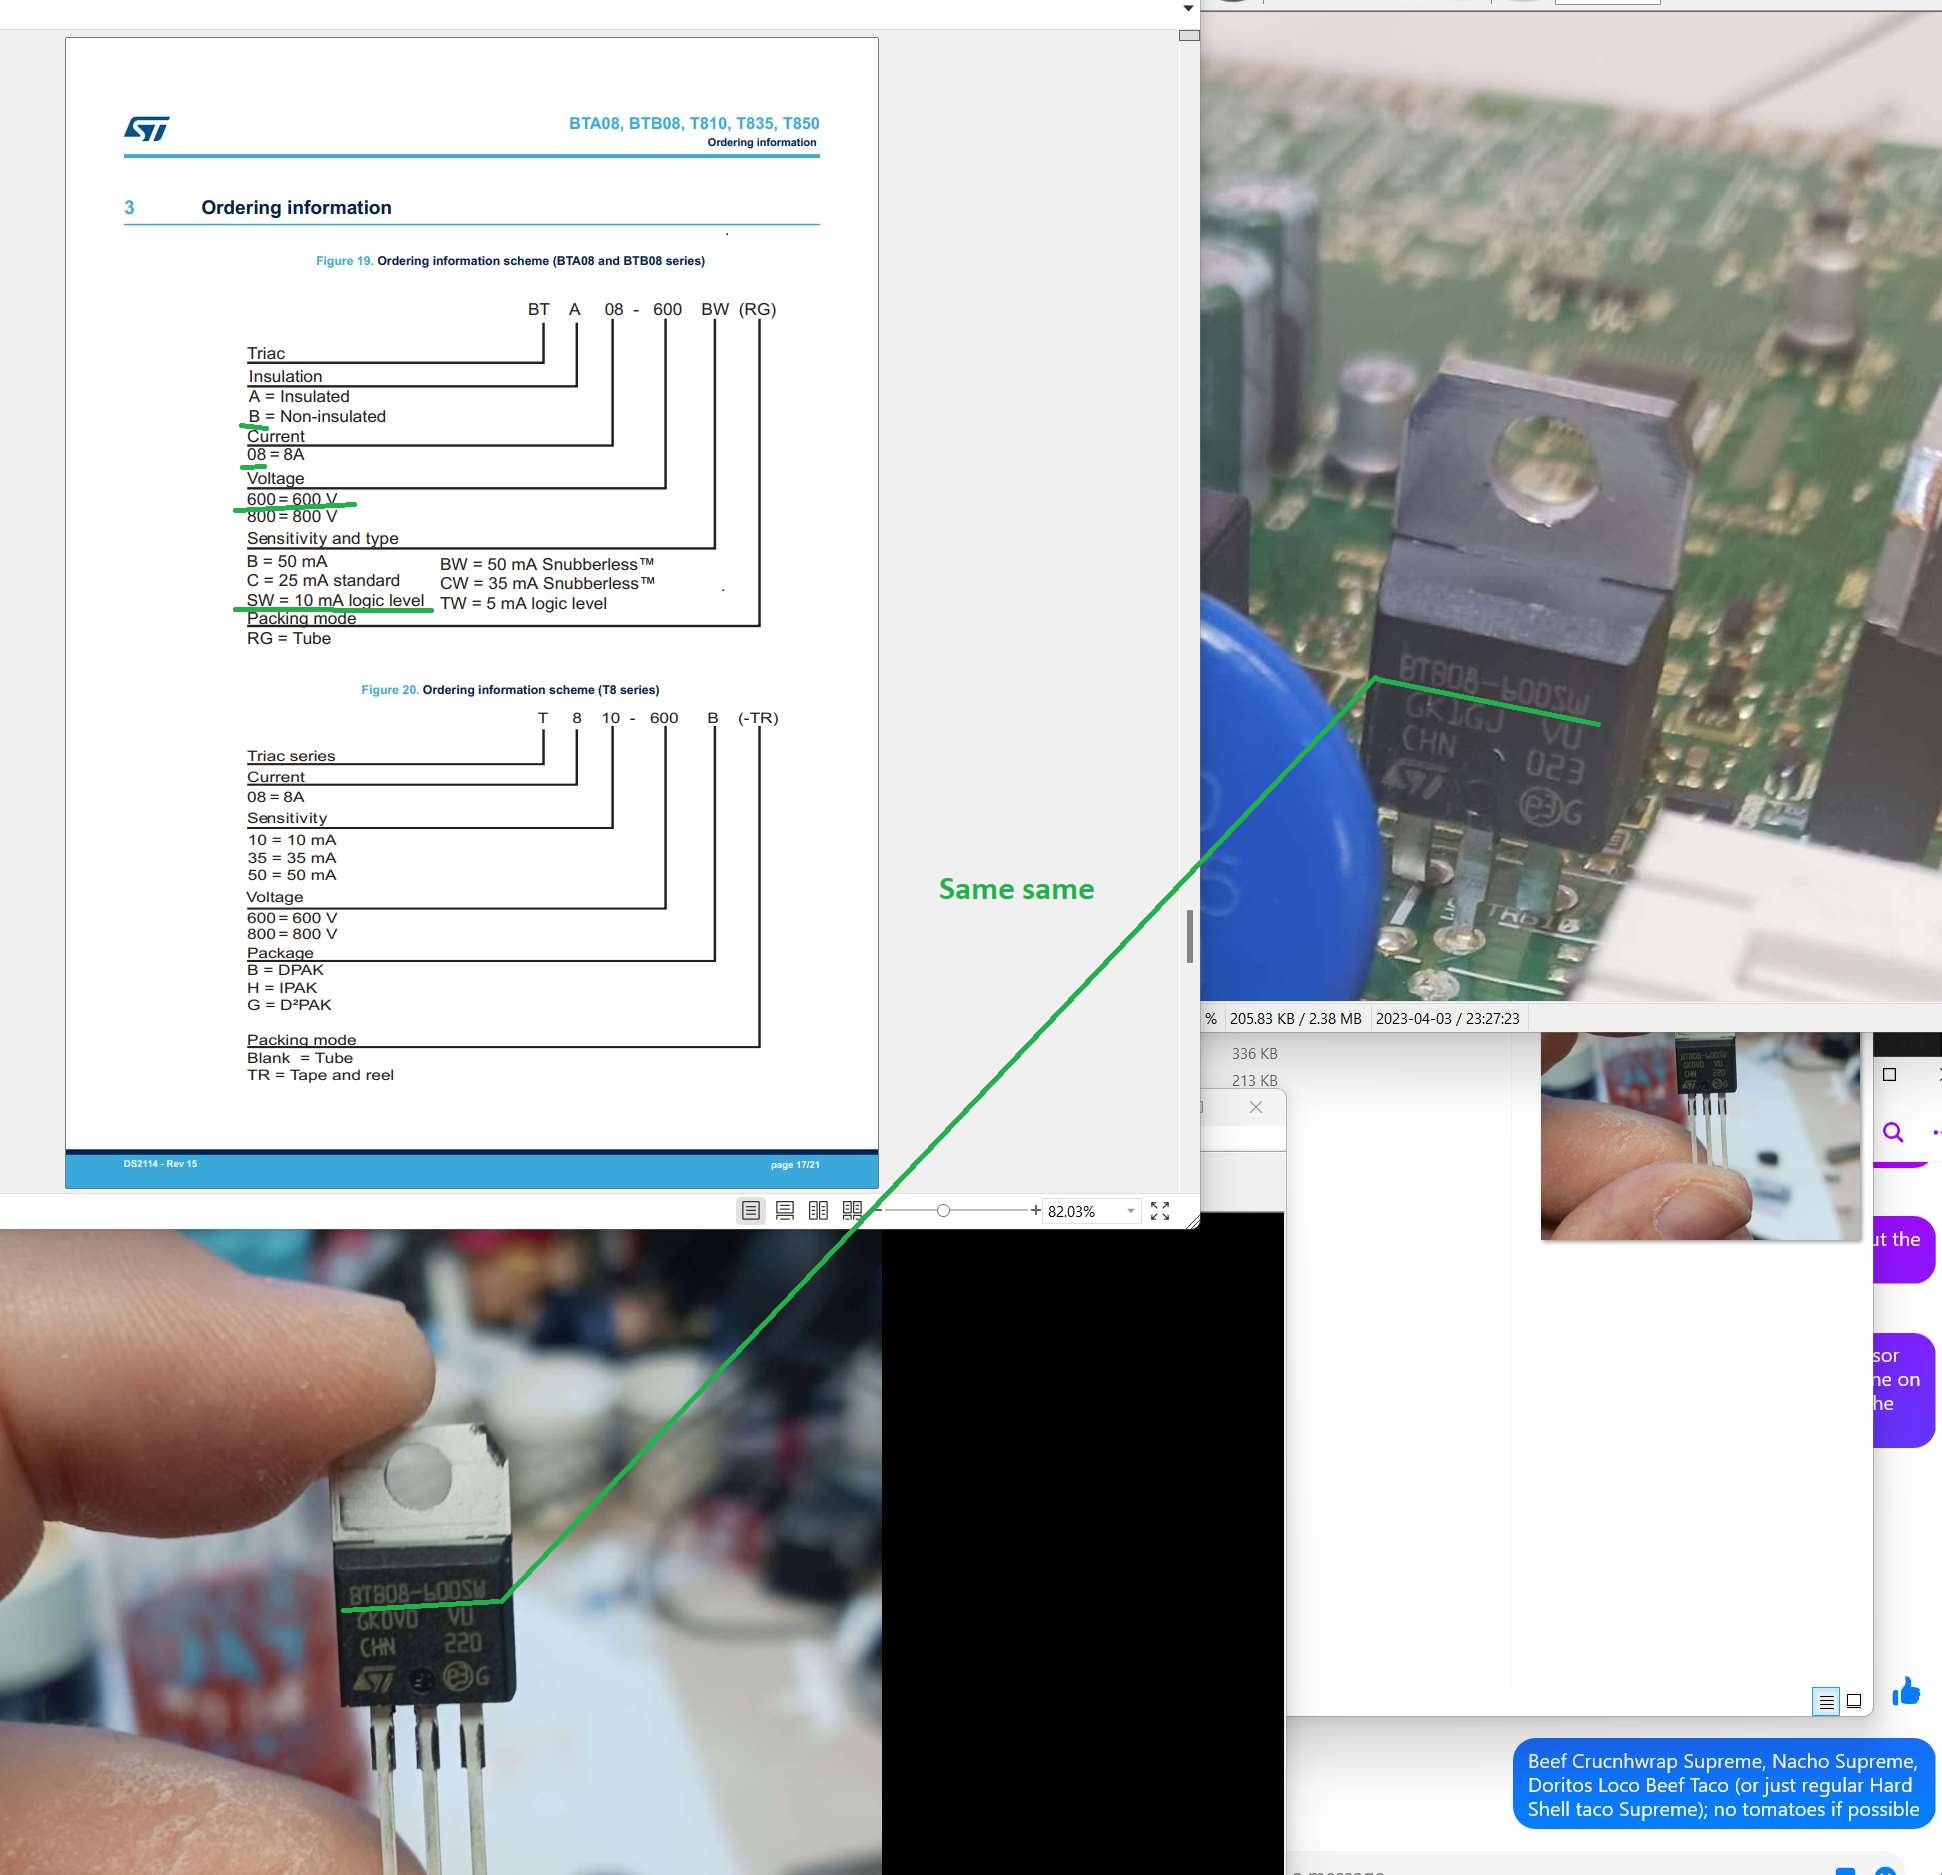
Task: Click the purple search magnifier icon
Action: (x=1892, y=1132)
